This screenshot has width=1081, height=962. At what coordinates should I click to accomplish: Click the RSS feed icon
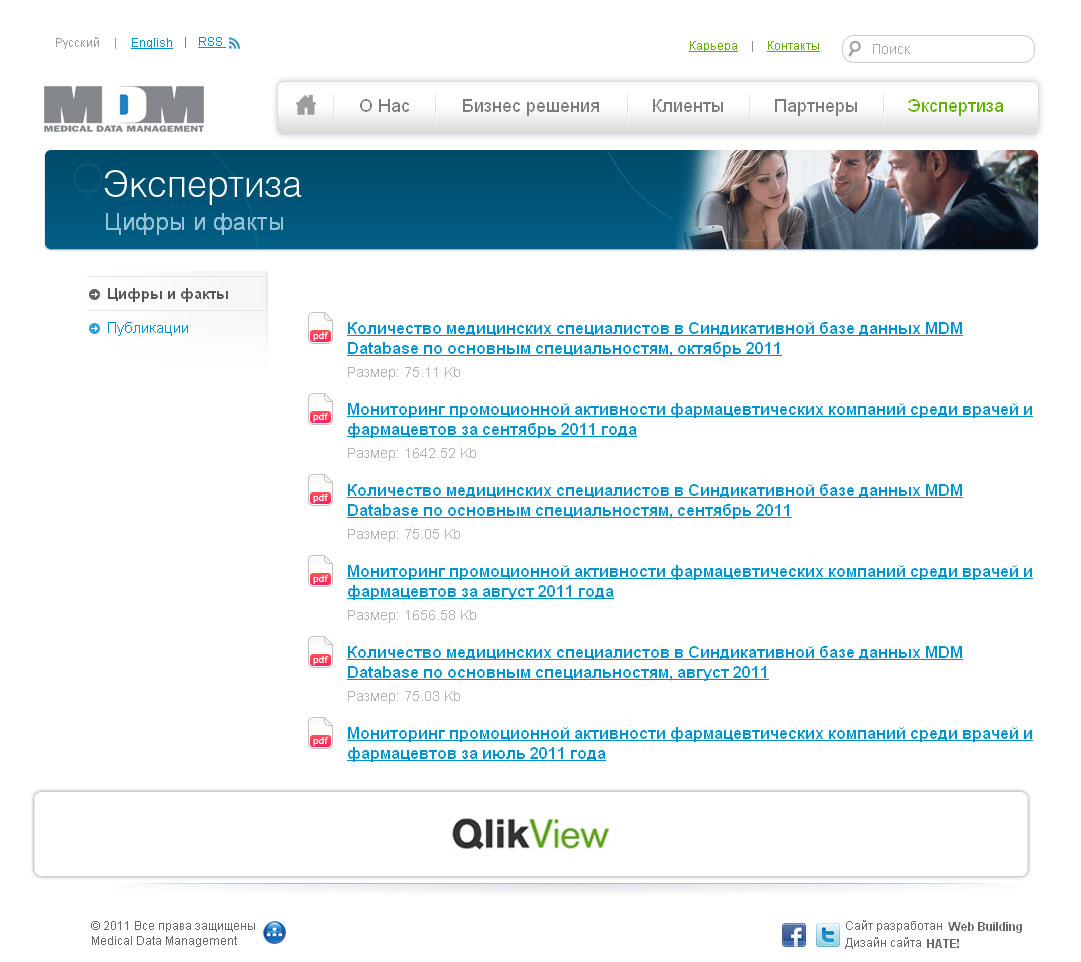click(234, 43)
